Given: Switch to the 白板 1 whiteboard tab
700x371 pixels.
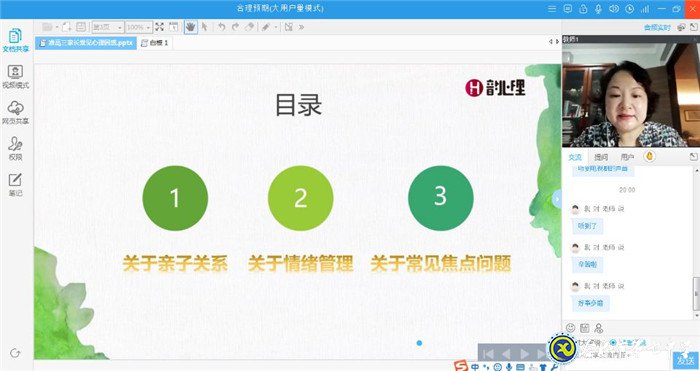Looking at the screenshot, I should [x=154, y=43].
